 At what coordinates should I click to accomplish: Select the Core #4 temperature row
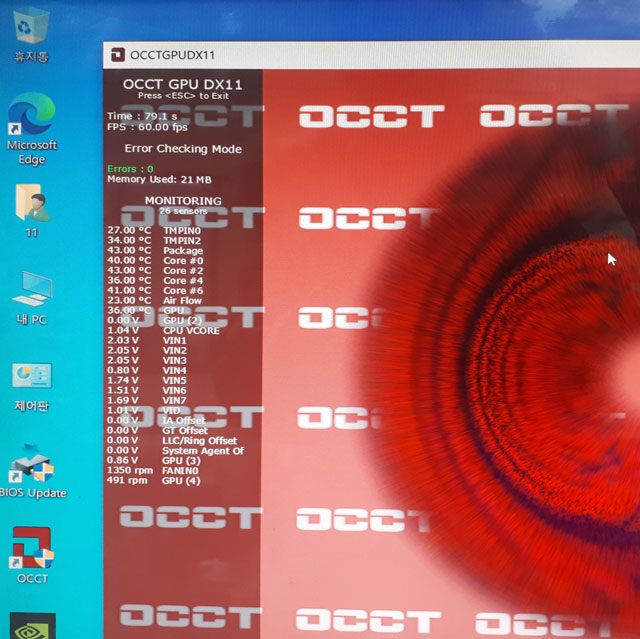(x=155, y=281)
